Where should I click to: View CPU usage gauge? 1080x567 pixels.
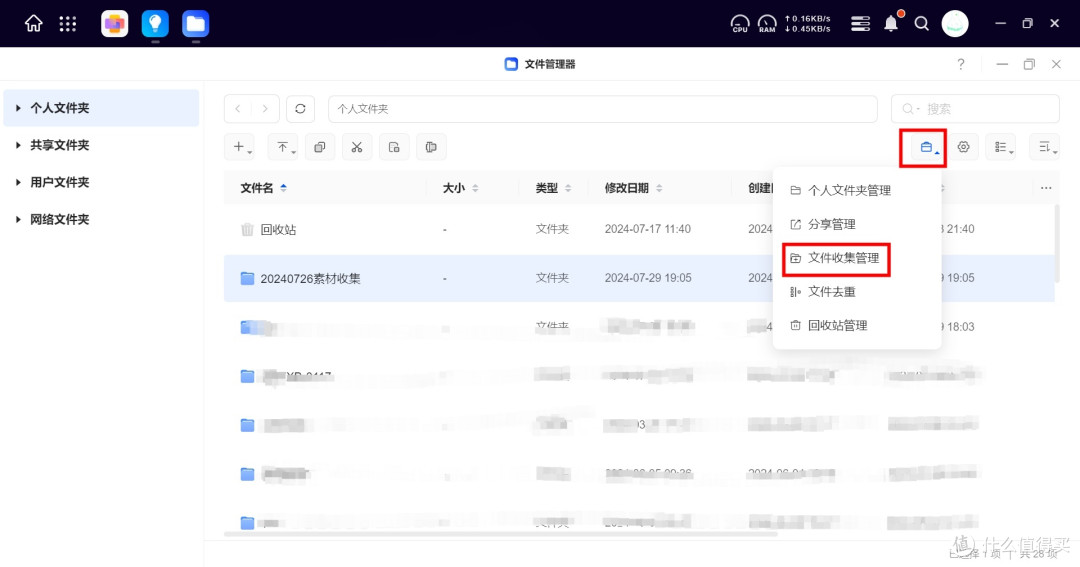[740, 24]
